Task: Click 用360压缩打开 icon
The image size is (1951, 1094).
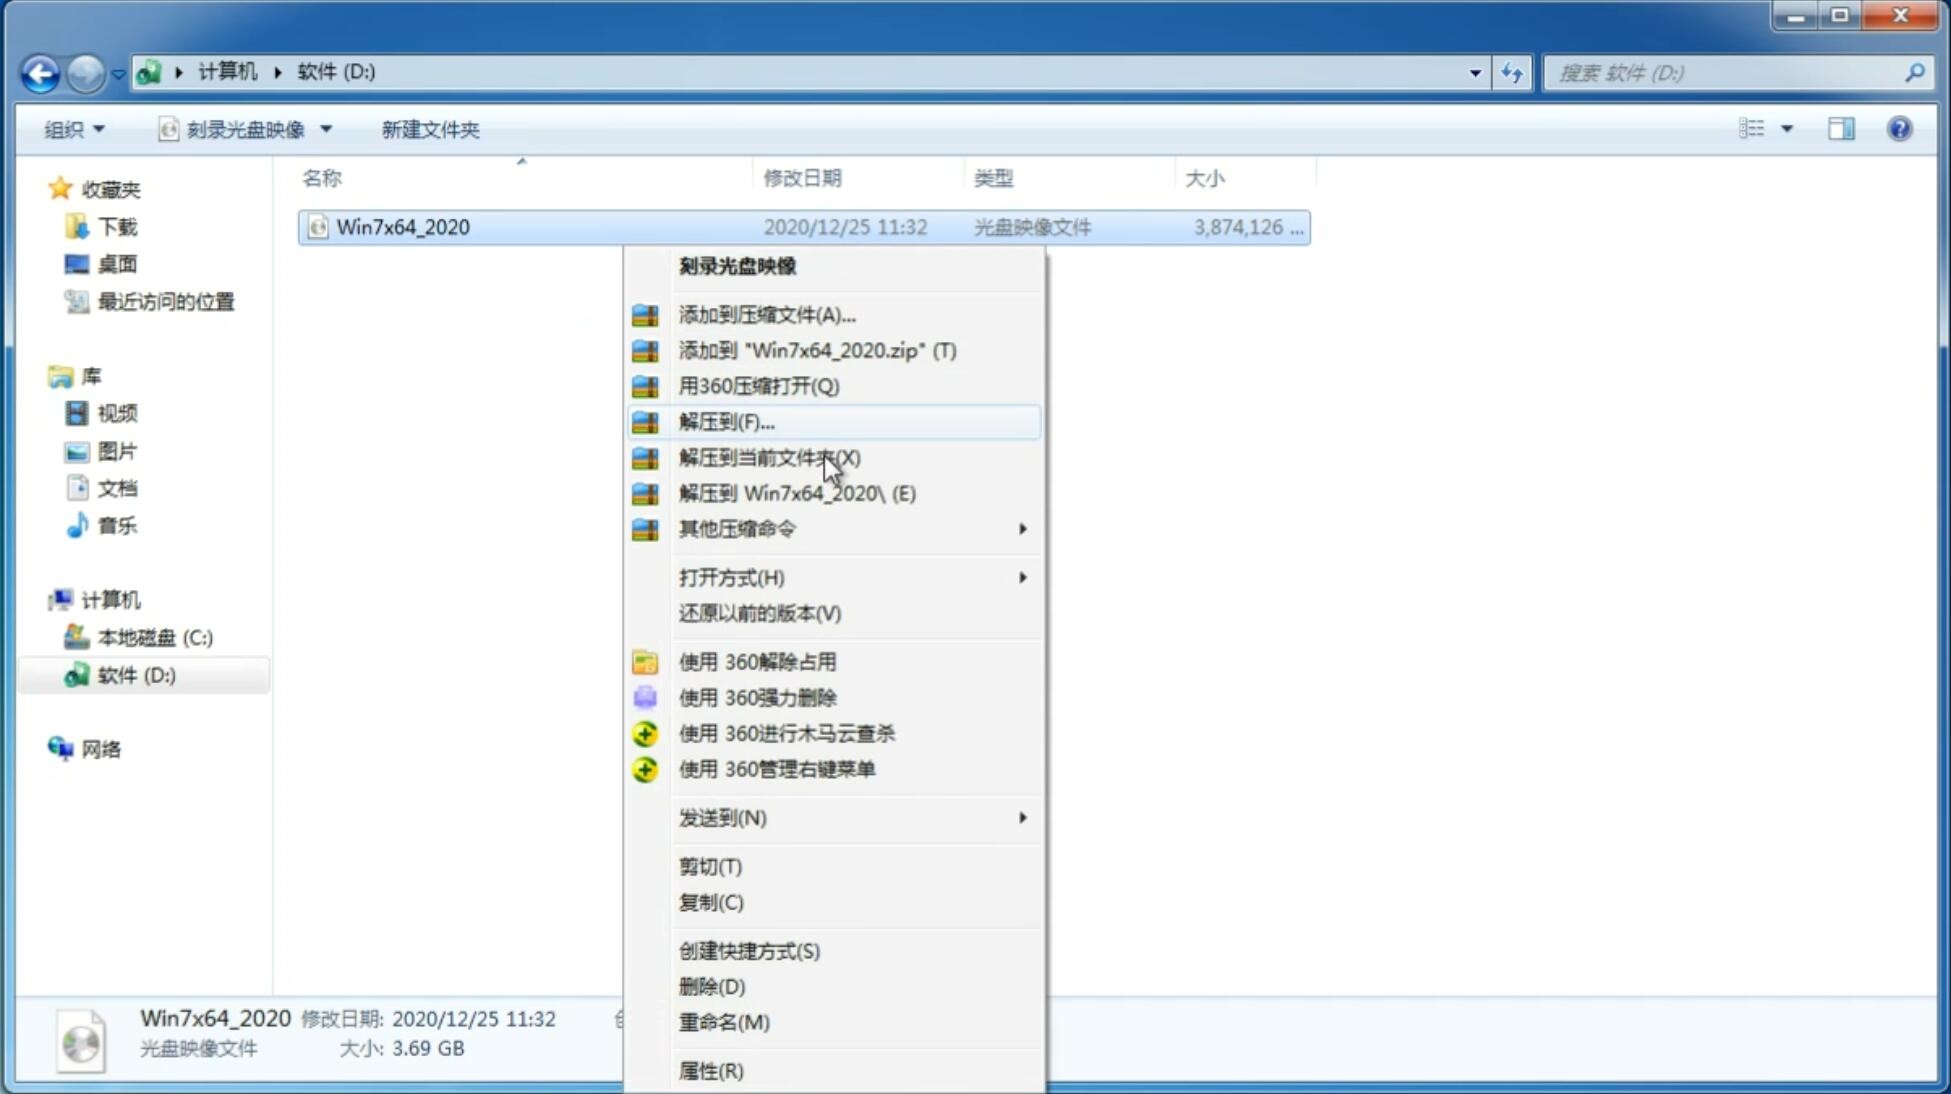Action: coord(643,386)
